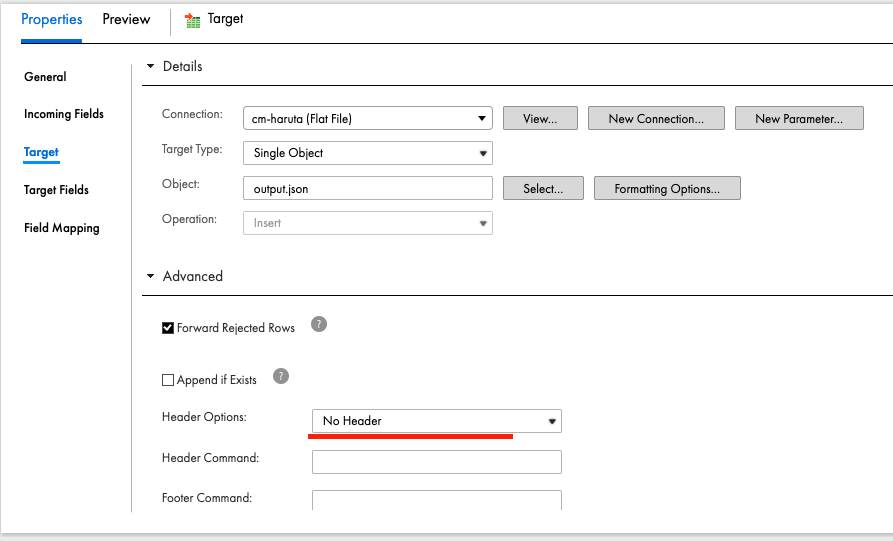
Task: Switch to the Preview tab
Action: pos(126,19)
